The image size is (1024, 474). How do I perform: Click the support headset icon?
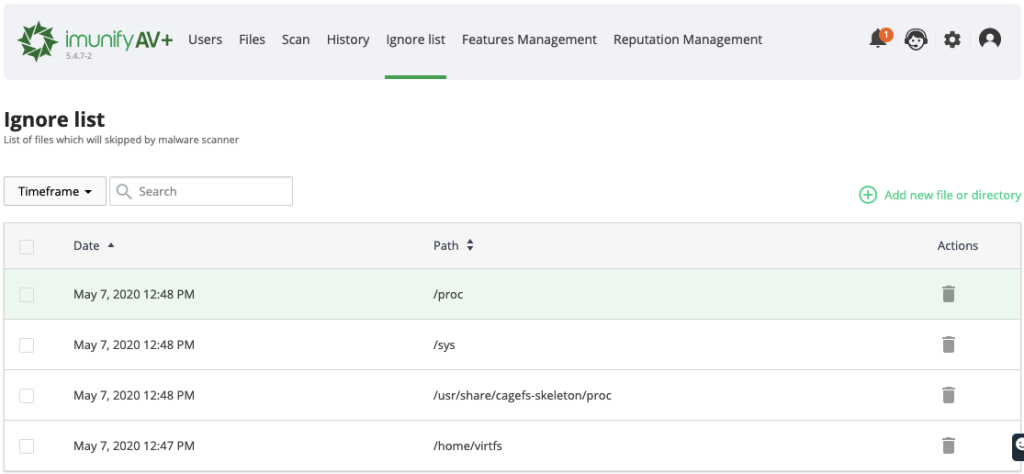coord(915,40)
